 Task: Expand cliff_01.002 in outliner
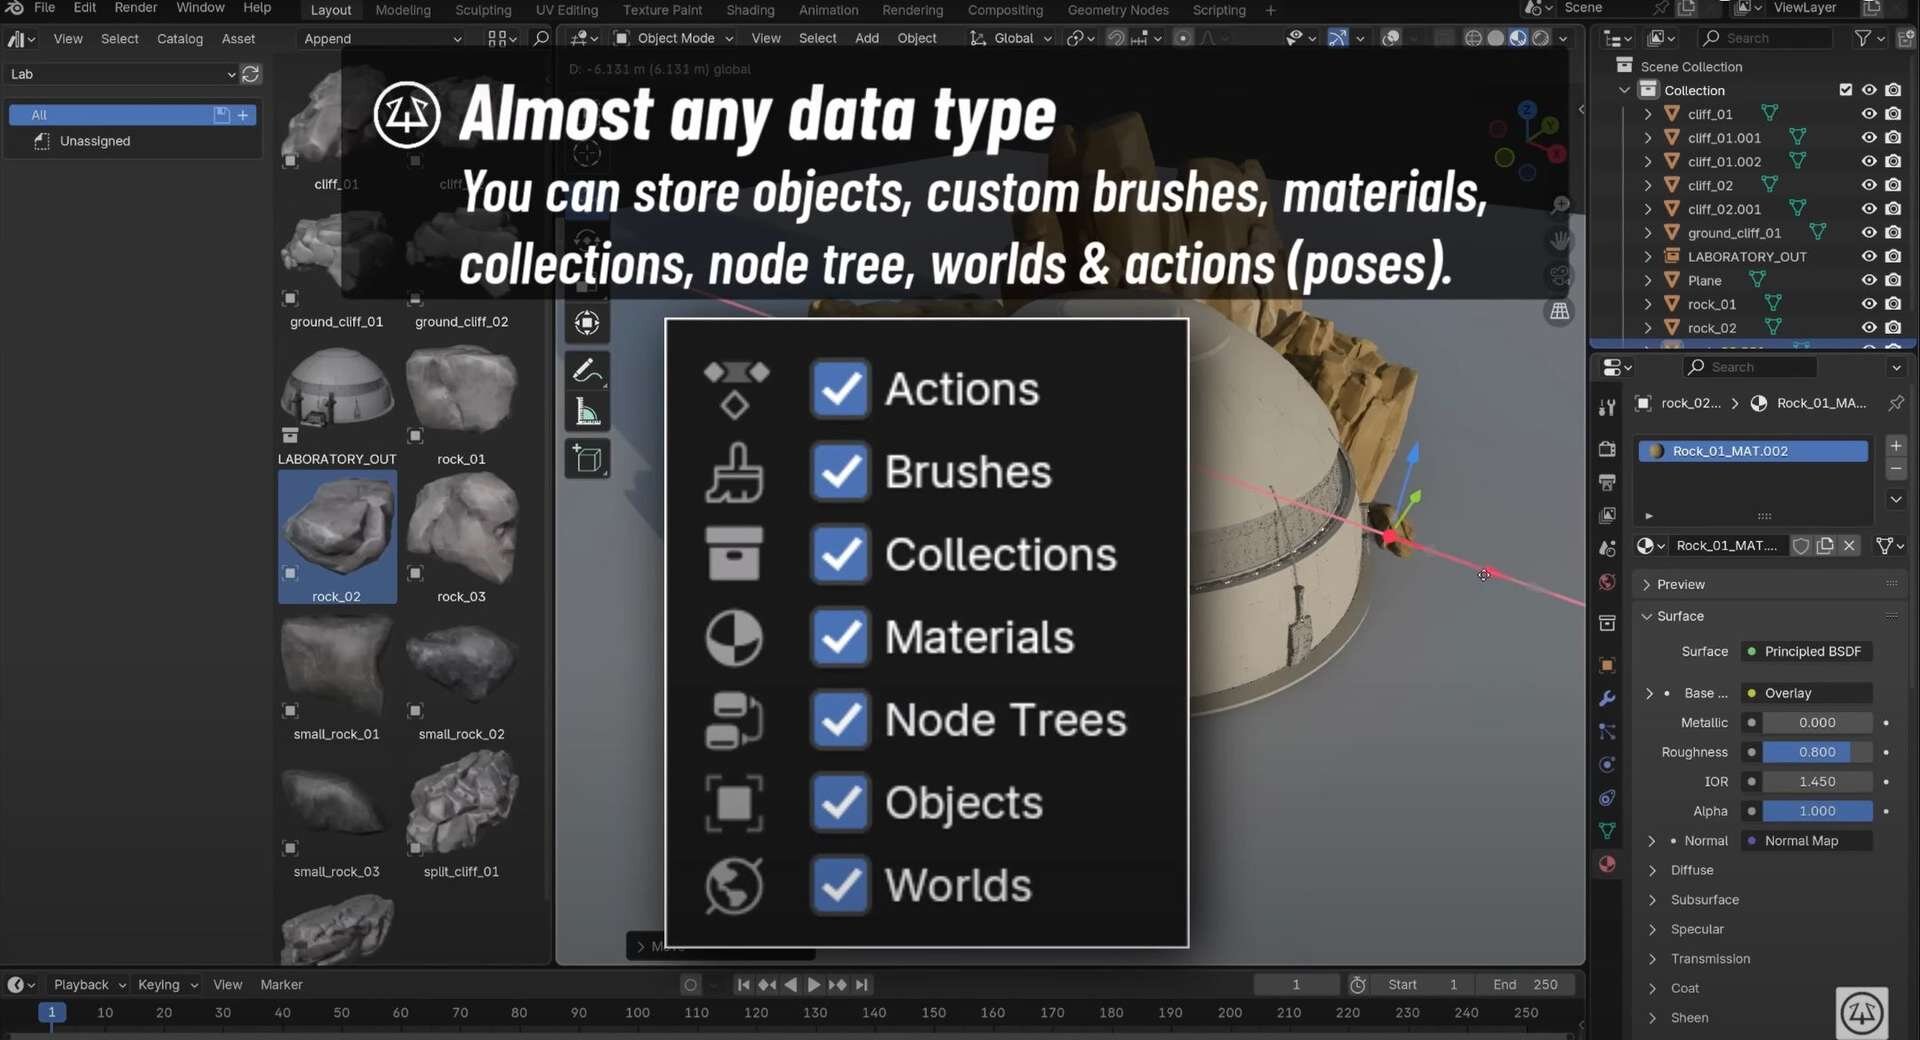pos(1648,162)
